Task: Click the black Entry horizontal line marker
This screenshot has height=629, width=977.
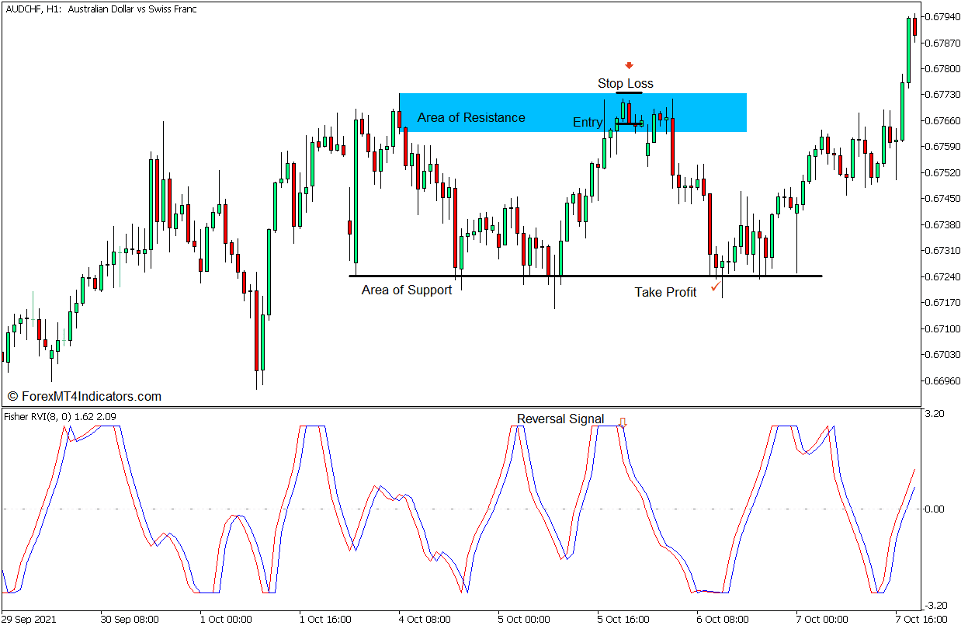Action: click(x=630, y=124)
